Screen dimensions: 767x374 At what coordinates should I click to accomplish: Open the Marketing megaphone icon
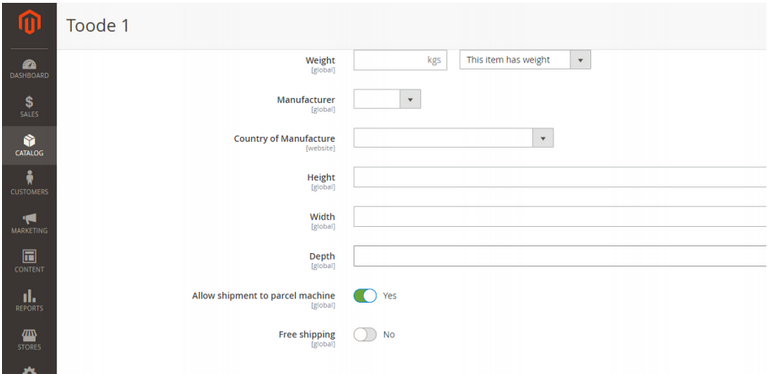click(29, 219)
